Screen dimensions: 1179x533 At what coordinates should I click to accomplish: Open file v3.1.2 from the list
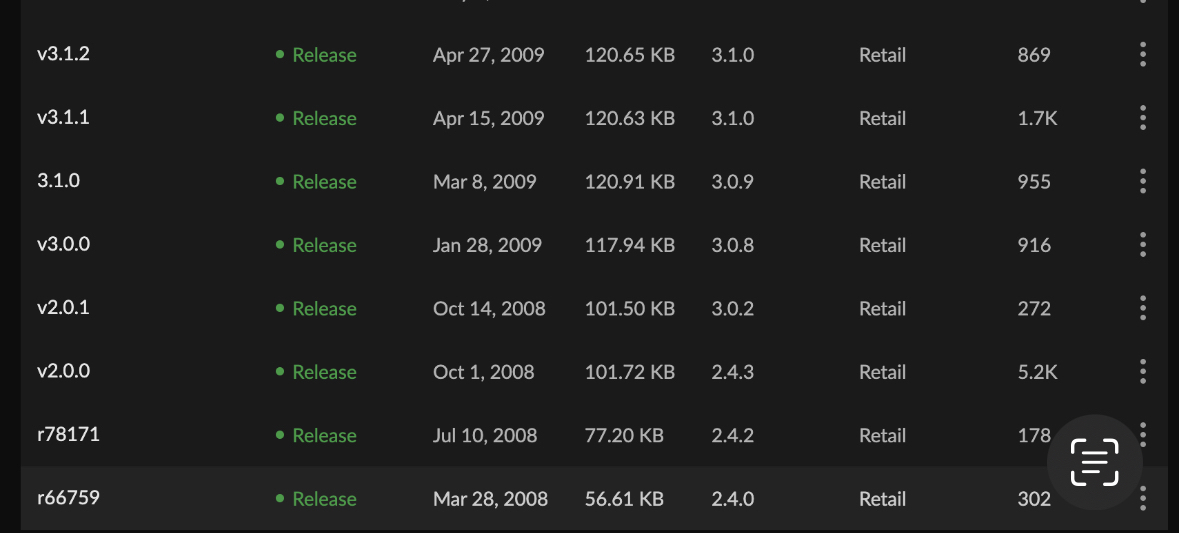point(63,54)
